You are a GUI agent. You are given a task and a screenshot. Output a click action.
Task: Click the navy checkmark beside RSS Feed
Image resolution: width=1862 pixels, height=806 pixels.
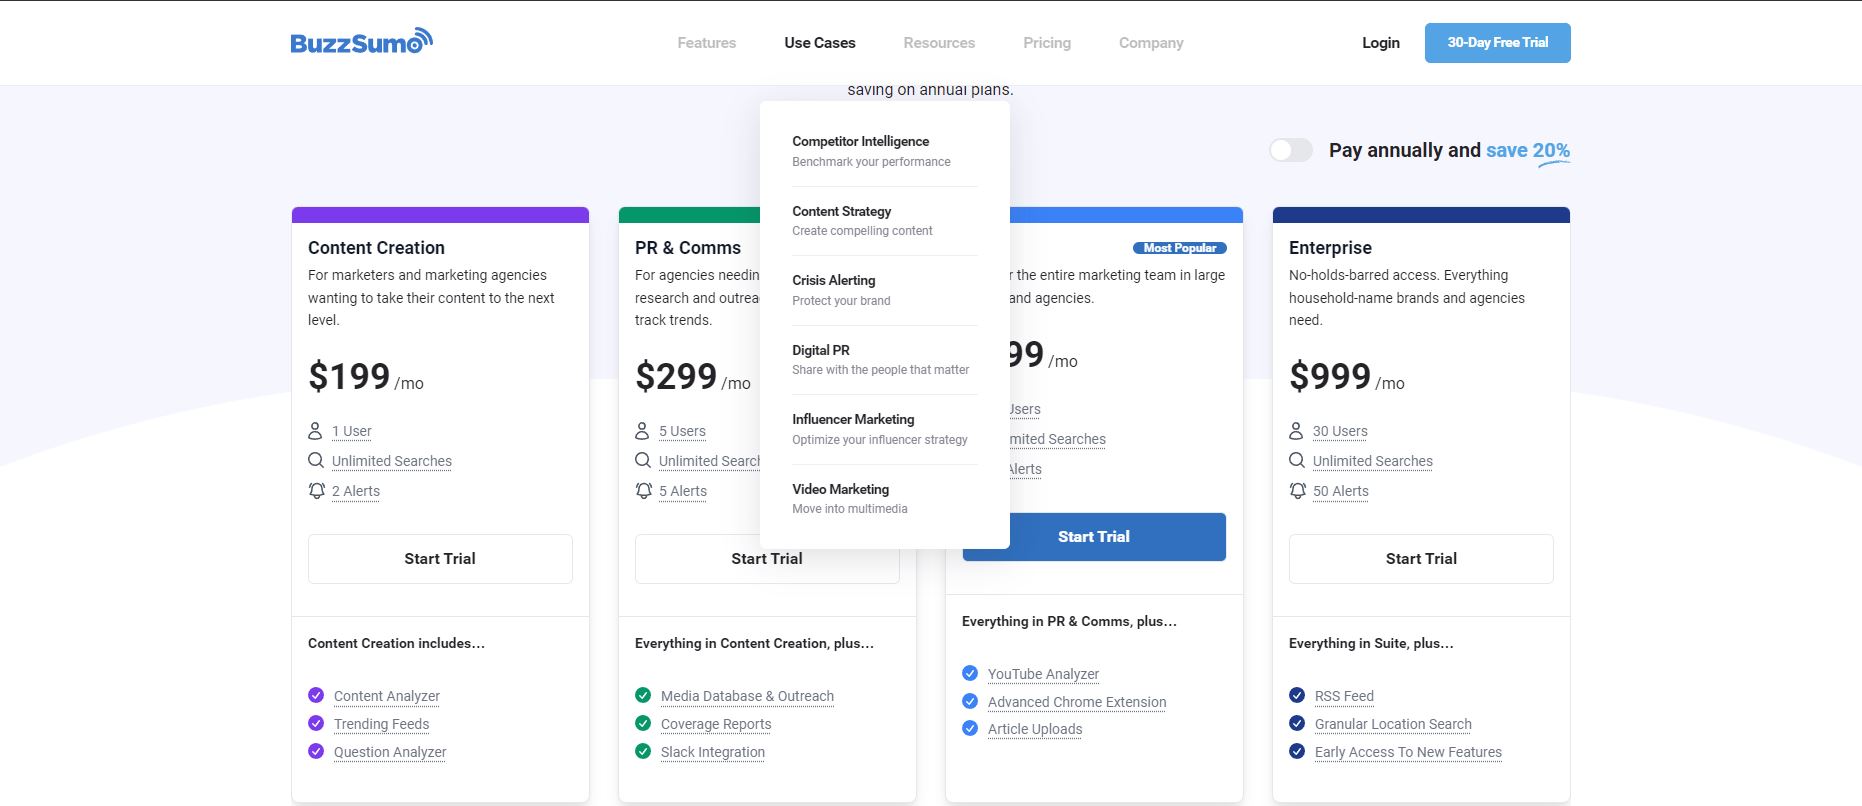1297,695
